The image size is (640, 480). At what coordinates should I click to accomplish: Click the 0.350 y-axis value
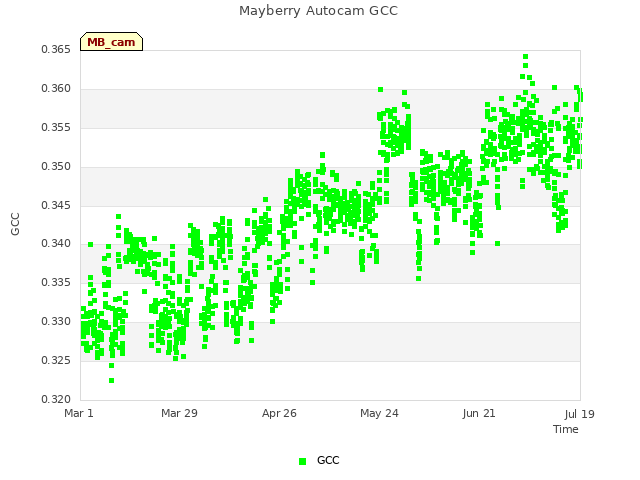(x=56, y=167)
